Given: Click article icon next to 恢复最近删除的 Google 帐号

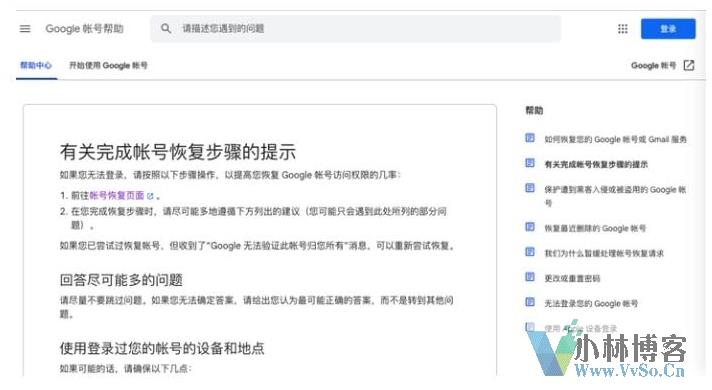Looking at the screenshot, I should point(529,227).
